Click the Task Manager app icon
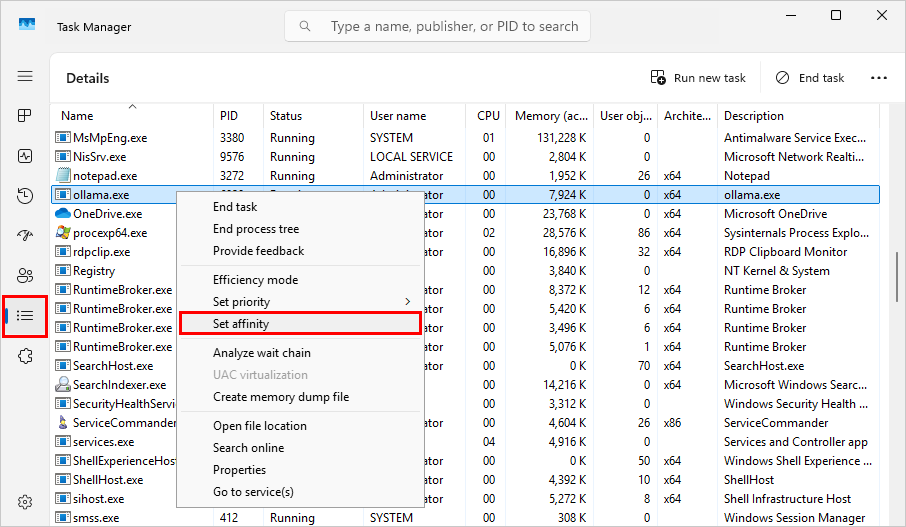Viewport: 906px width, 527px height. coord(27,24)
